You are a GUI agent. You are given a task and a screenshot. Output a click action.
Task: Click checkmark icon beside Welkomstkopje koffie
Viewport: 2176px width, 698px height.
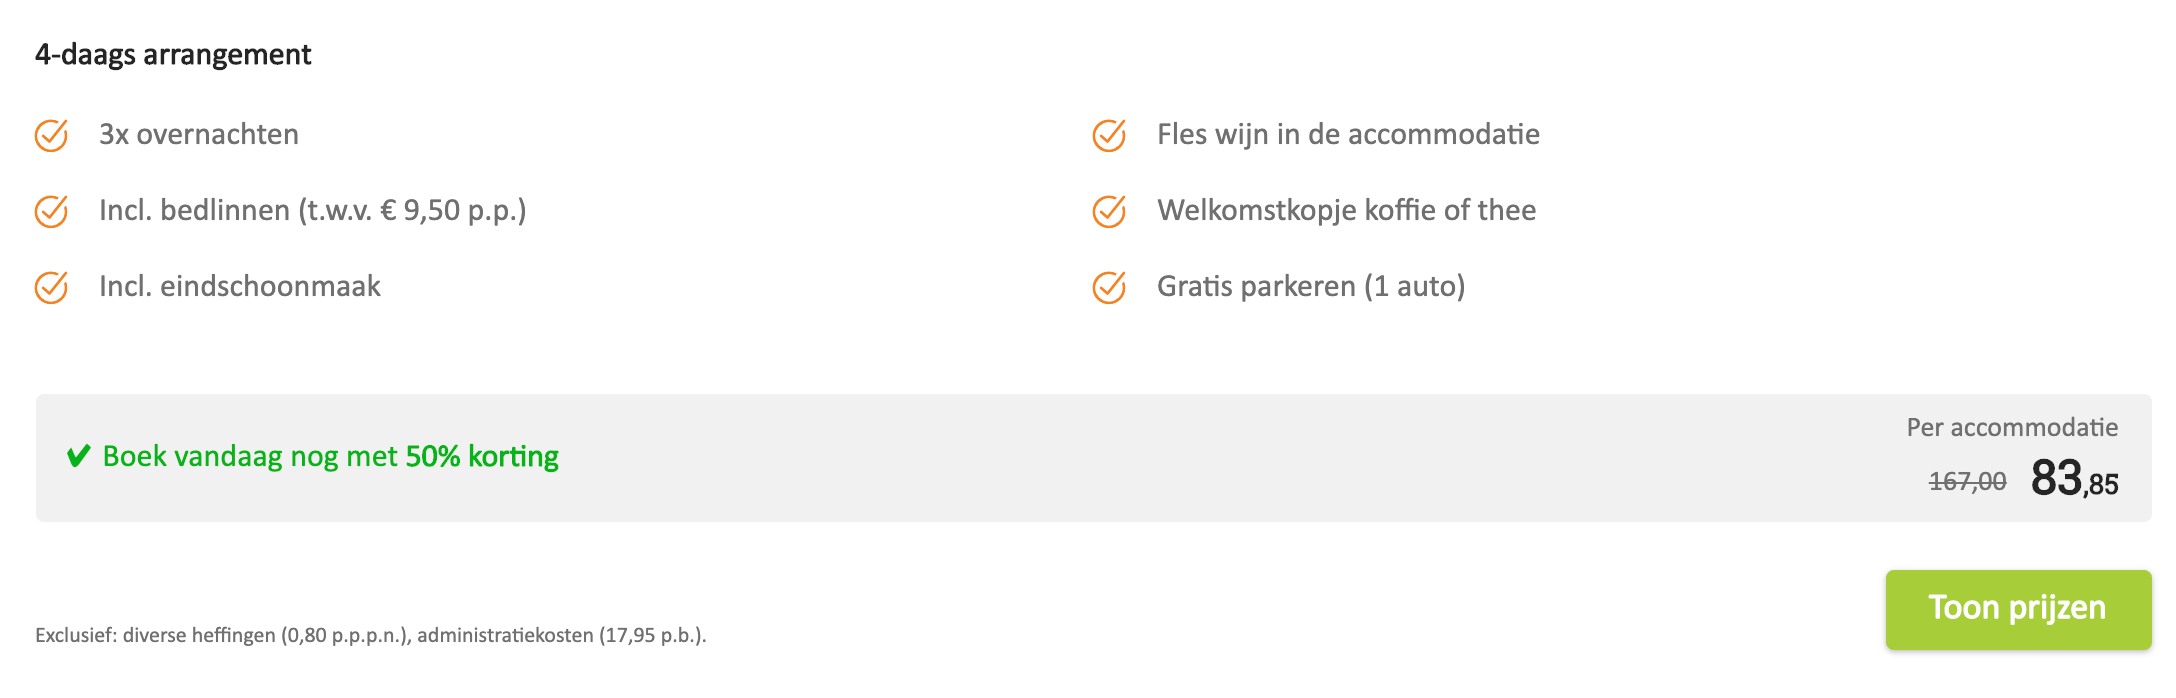[x=1109, y=211]
